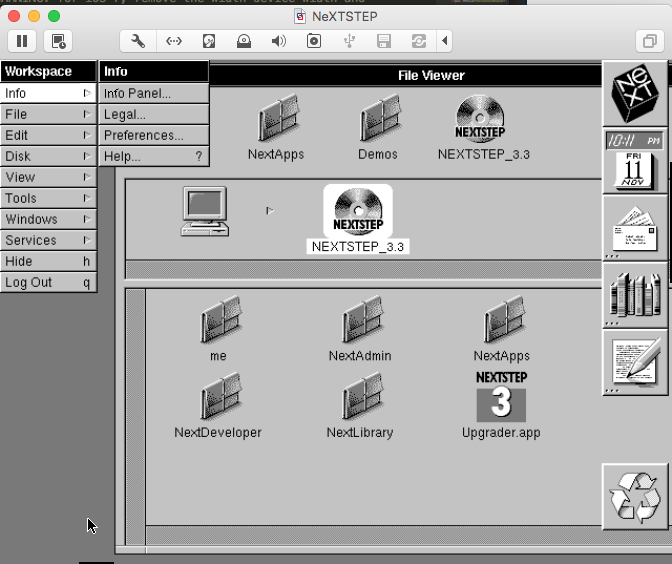Viewport: 672px width, 564px height.
Task: Click the File Viewer title bar
Action: tap(405, 75)
